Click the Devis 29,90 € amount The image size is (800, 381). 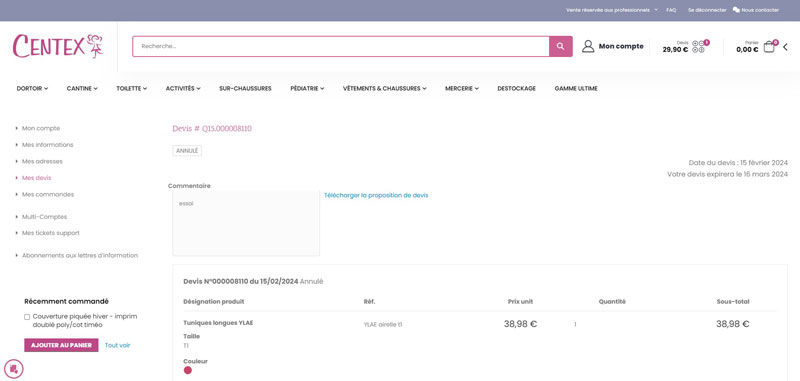click(675, 49)
